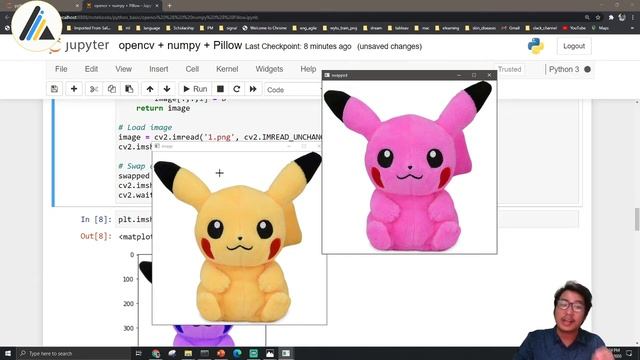Viewport: 640px width, 360px height.
Task: Open the cell type Code dropdown
Action: [x=293, y=90]
